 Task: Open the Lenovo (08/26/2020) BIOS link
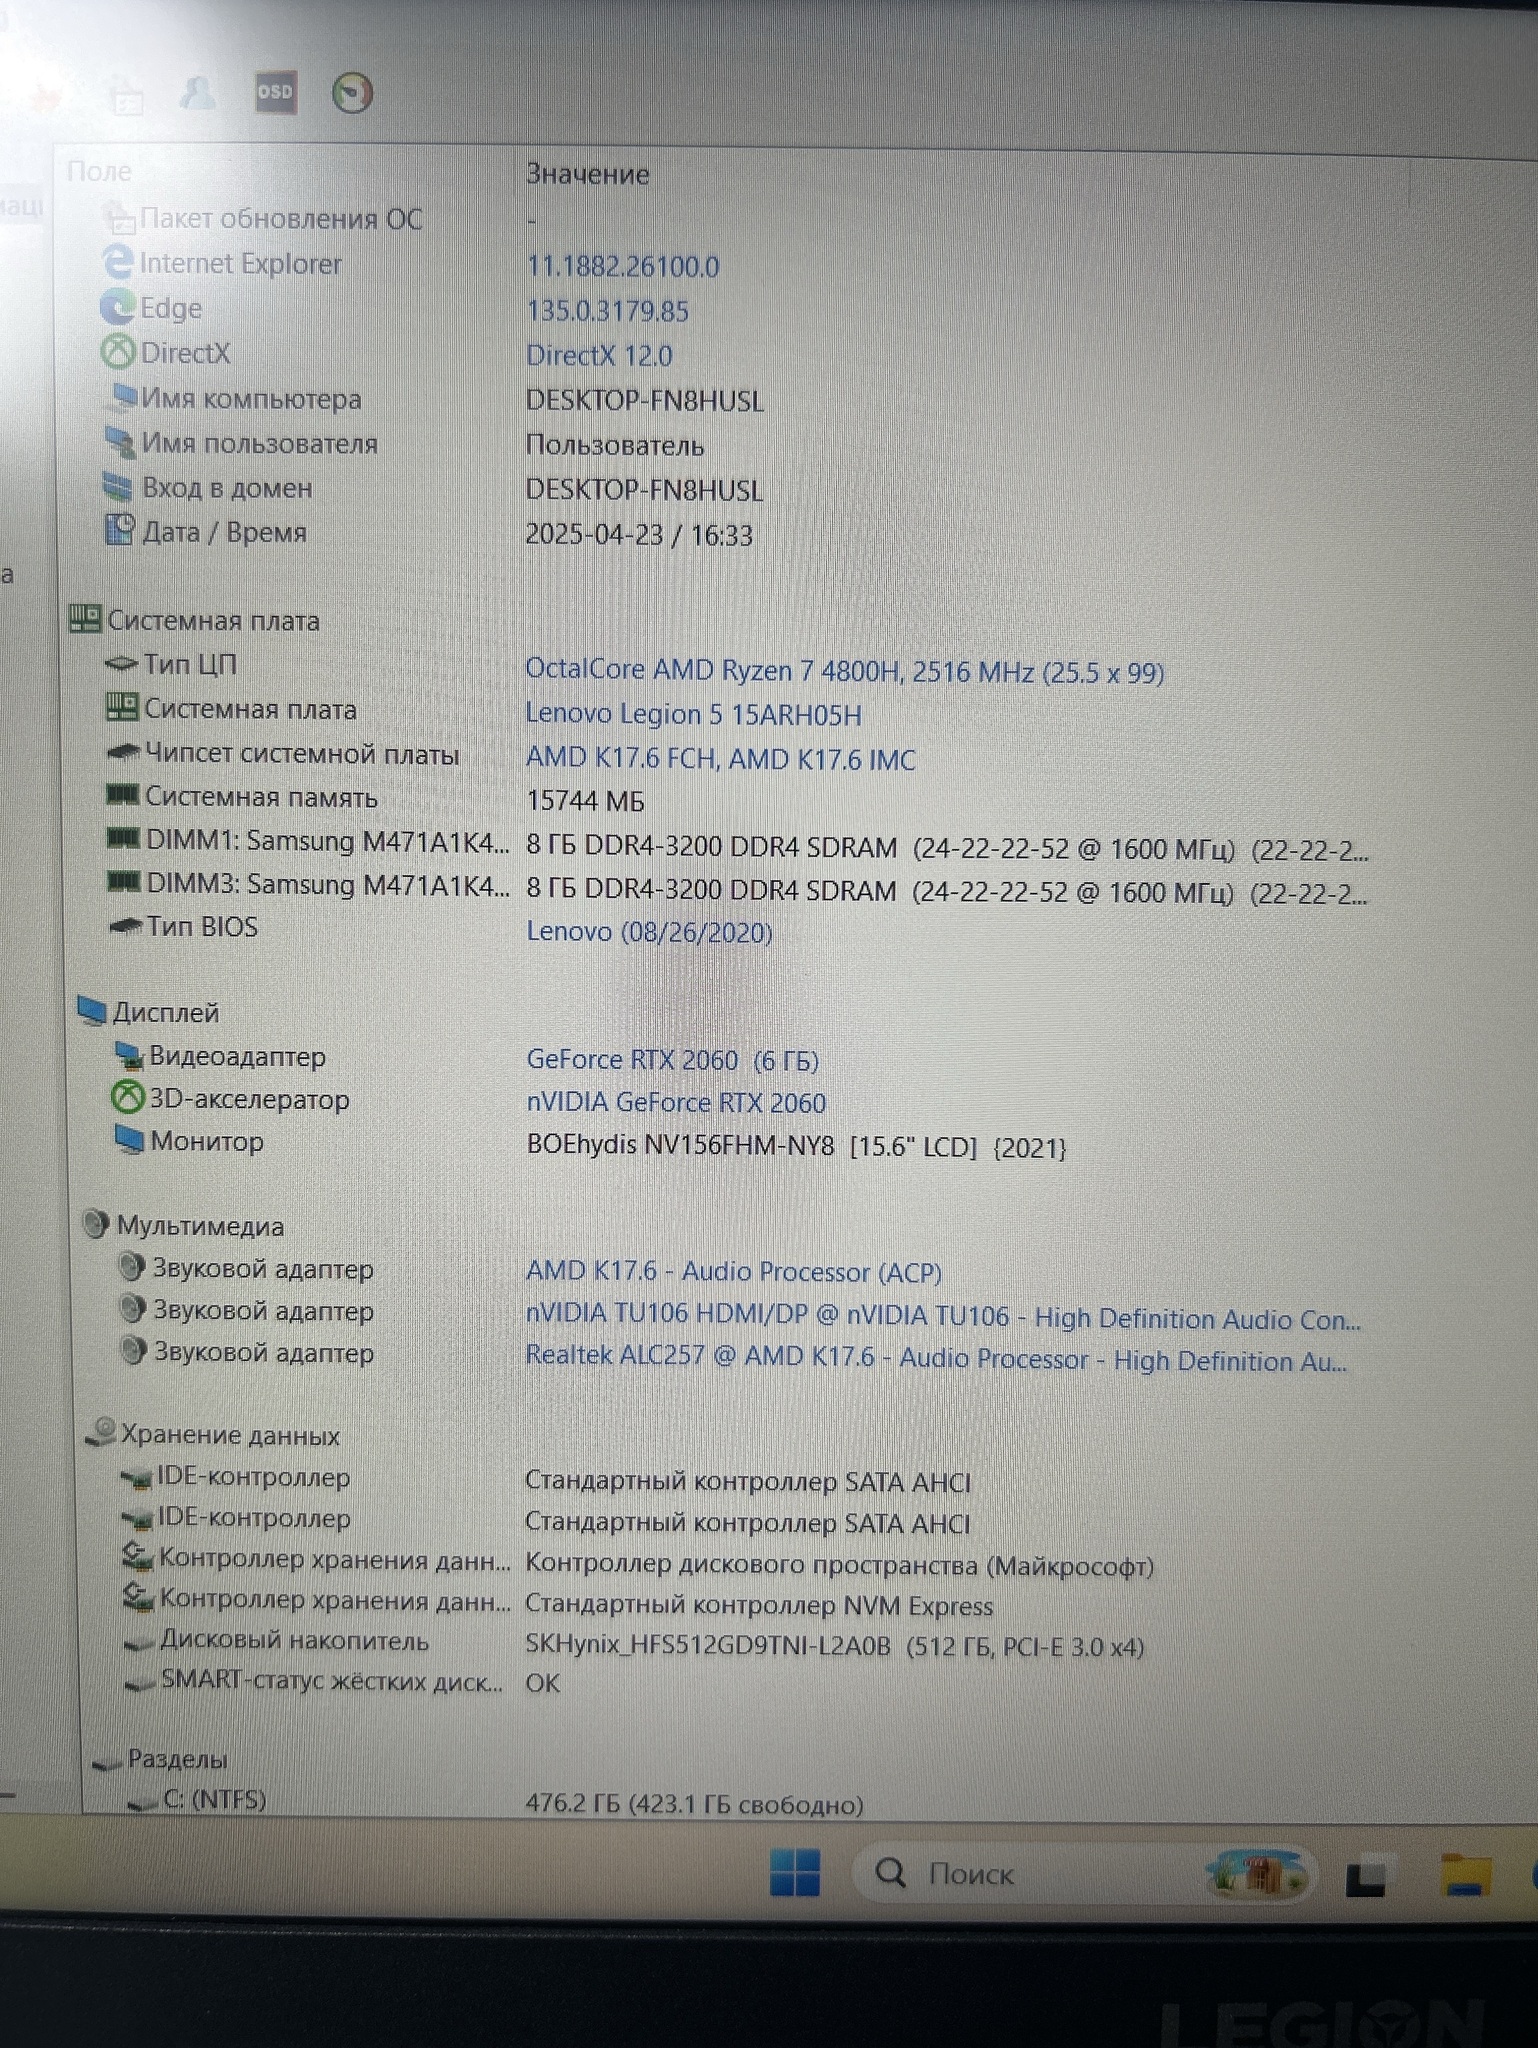(x=650, y=932)
